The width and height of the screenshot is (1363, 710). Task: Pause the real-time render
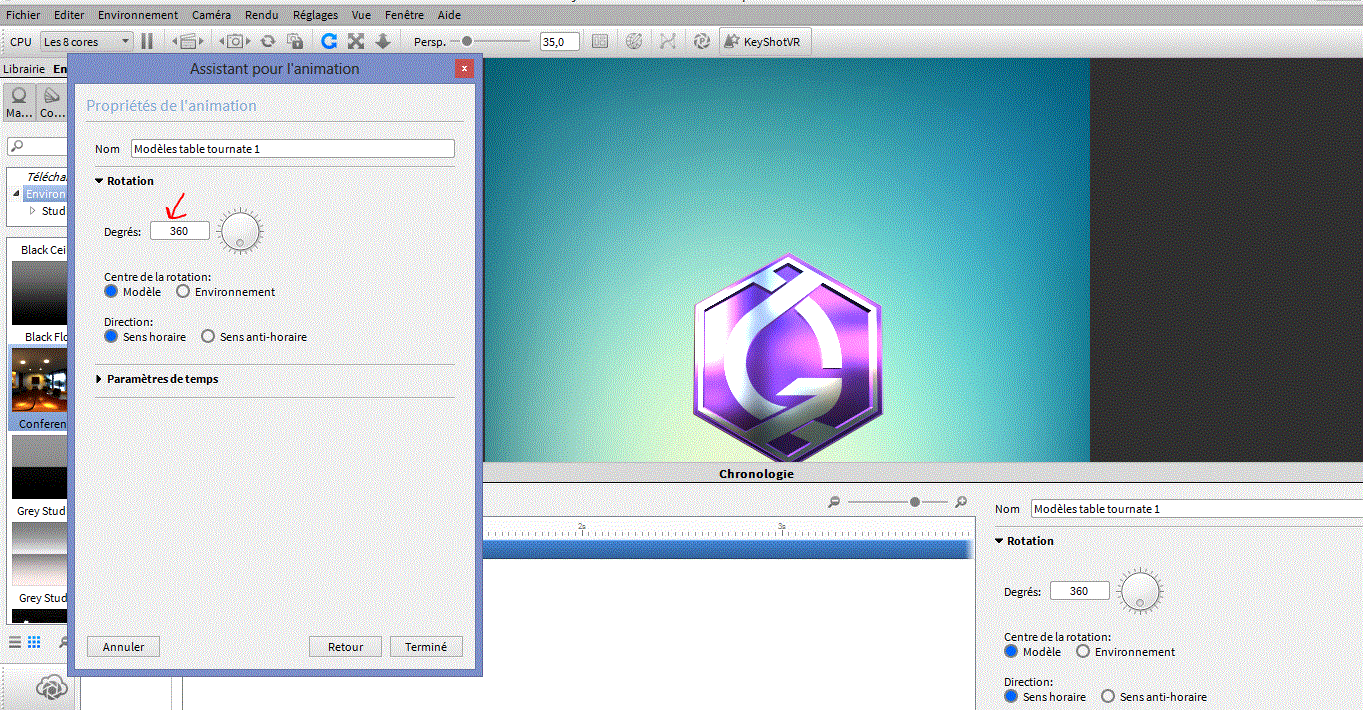[x=147, y=41]
